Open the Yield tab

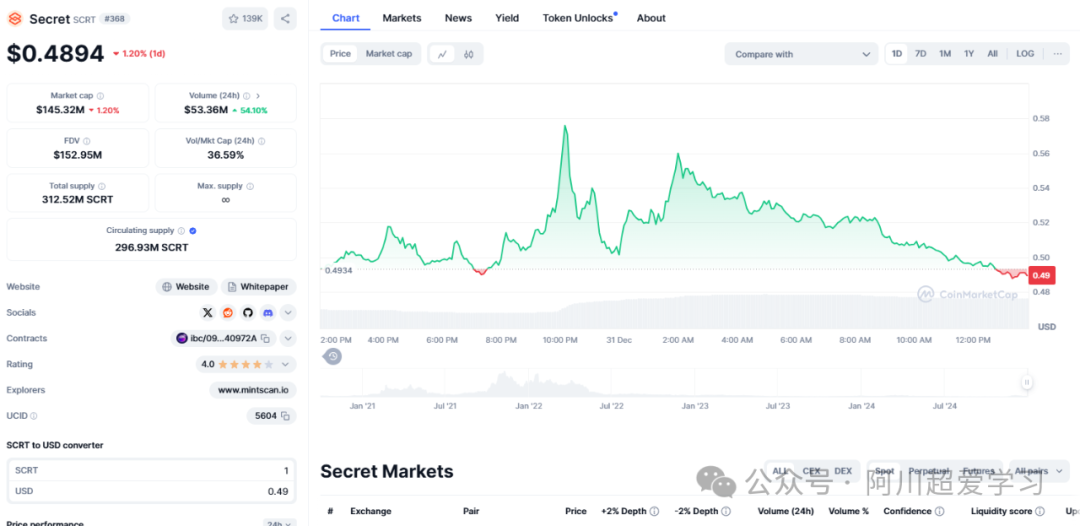[x=507, y=18]
